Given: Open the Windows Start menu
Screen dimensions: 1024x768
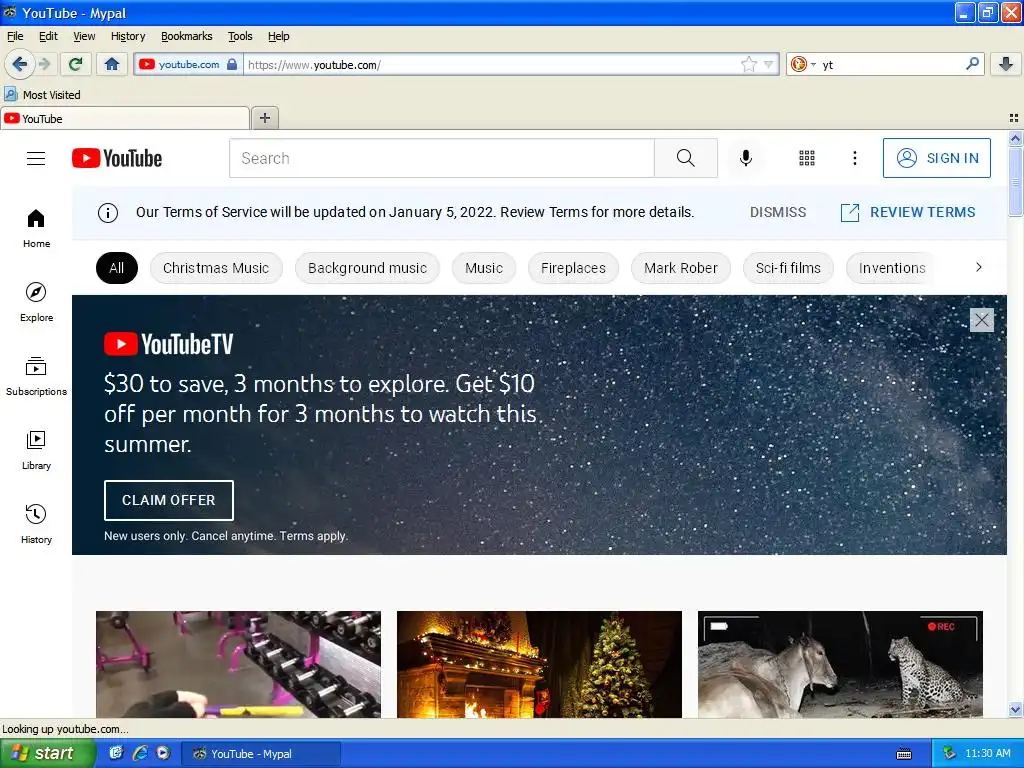Looking at the screenshot, I should coord(48,754).
